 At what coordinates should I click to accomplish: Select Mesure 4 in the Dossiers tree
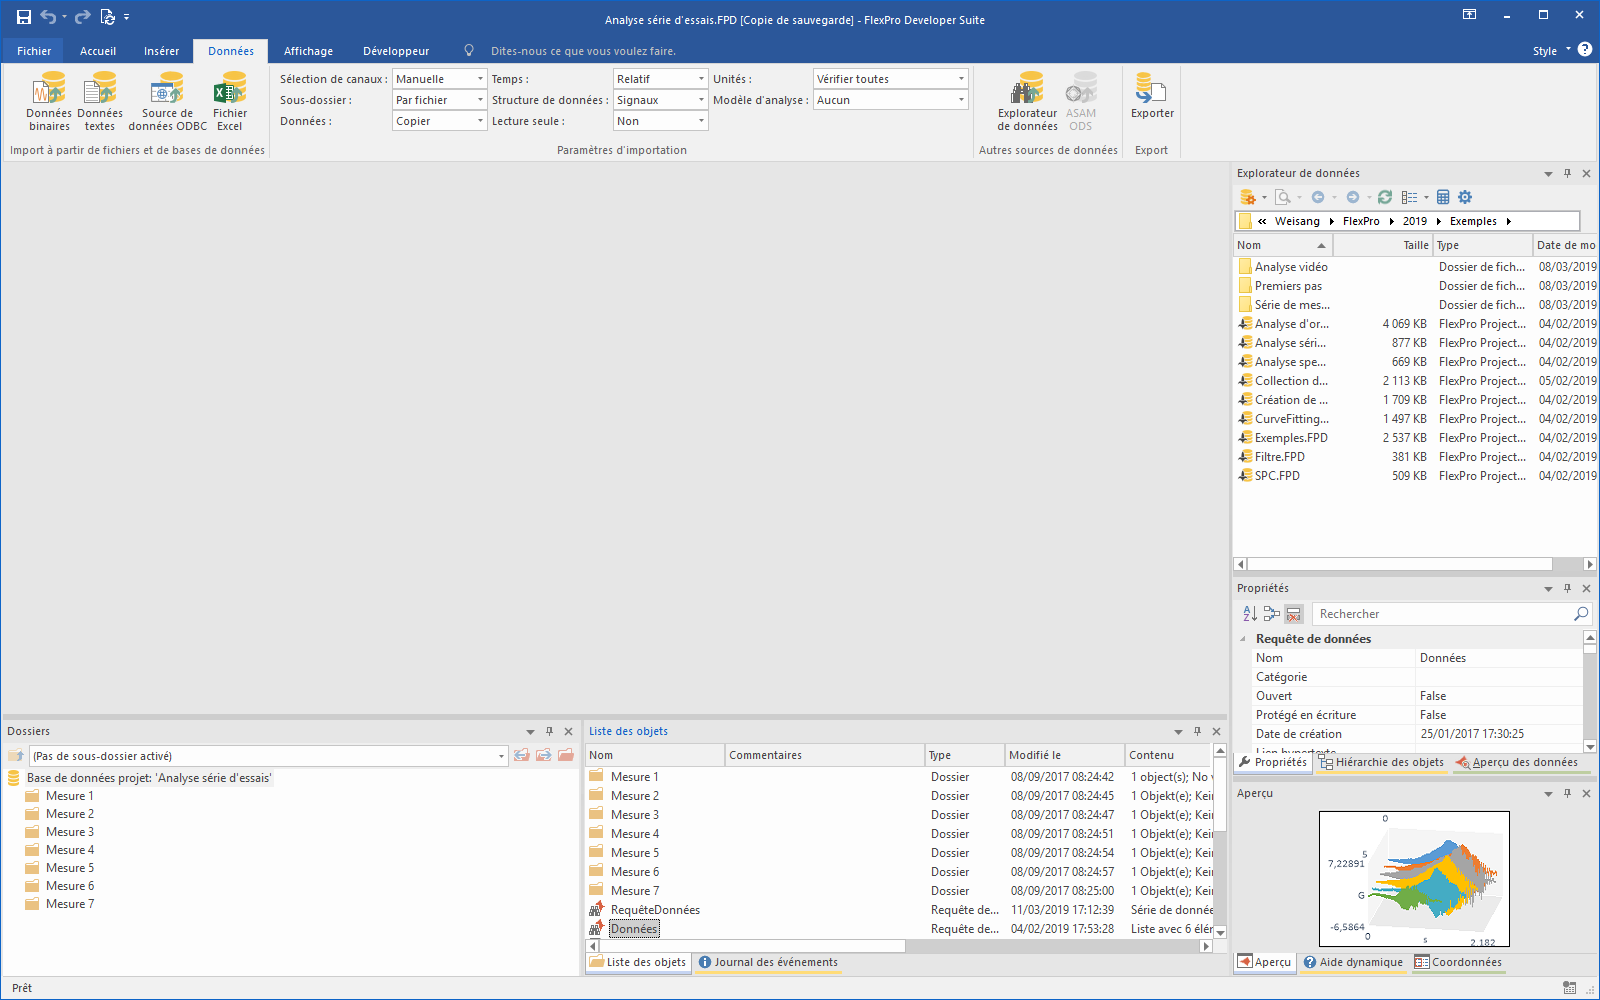click(x=70, y=850)
